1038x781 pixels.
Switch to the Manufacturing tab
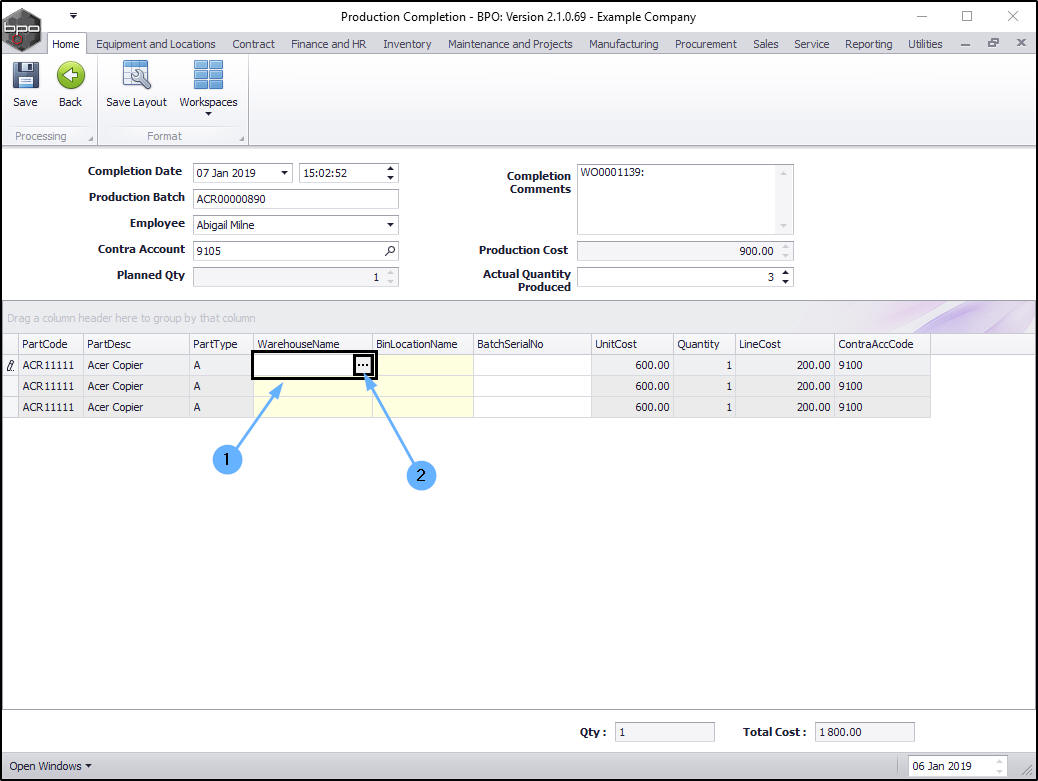pos(624,44)
